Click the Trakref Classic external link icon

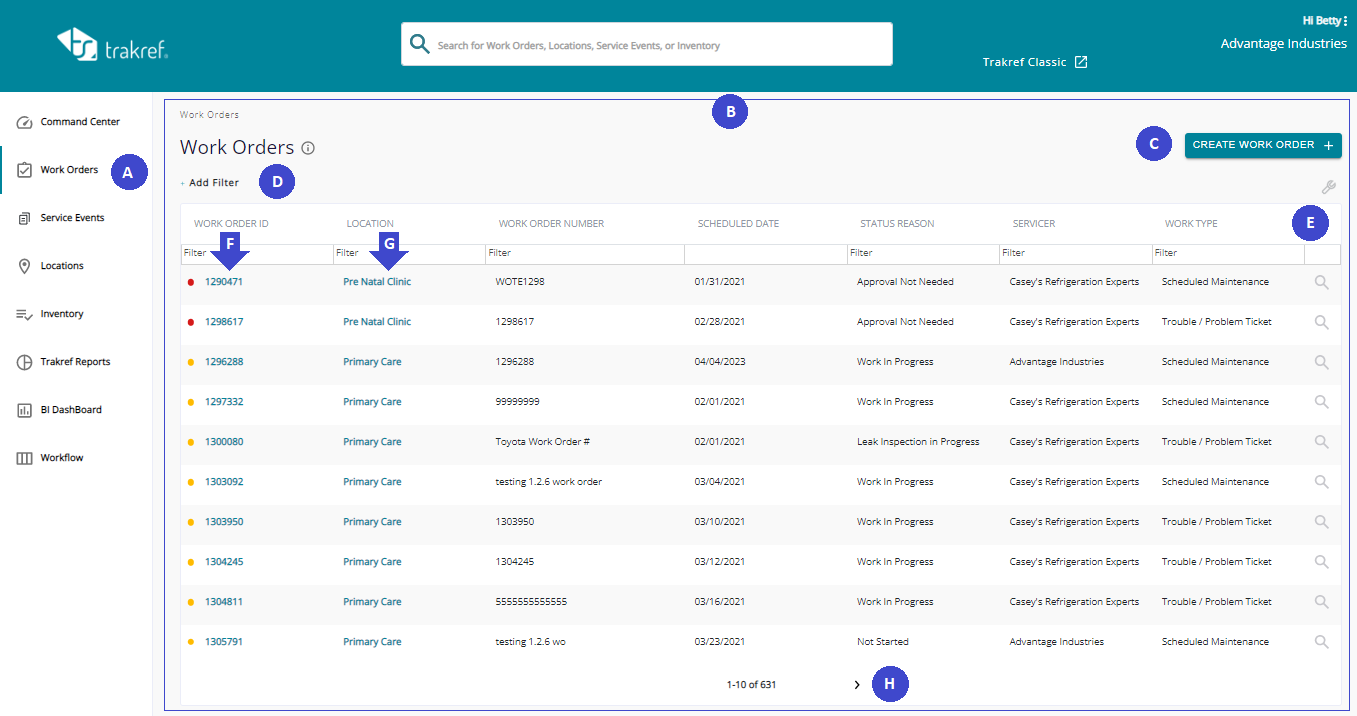pyautogui.click(x=1081, y=62)
